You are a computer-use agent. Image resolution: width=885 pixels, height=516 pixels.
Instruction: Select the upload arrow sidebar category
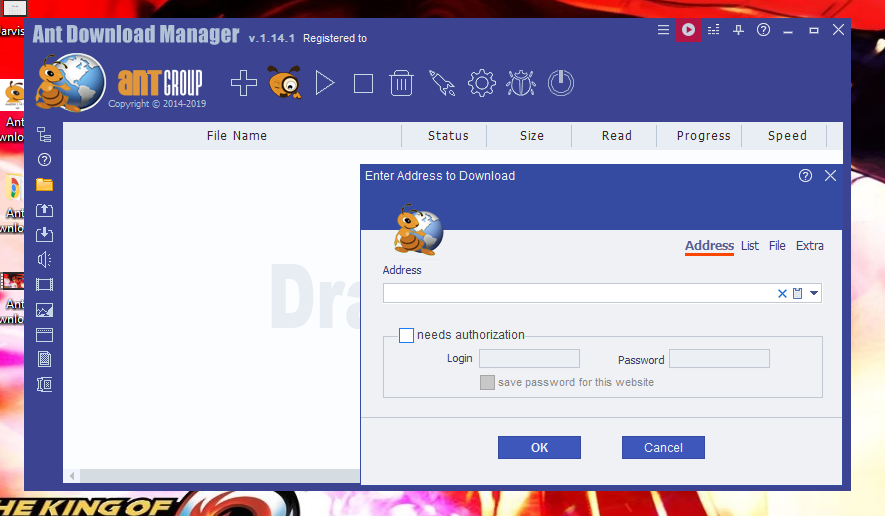tap(44, 210)
